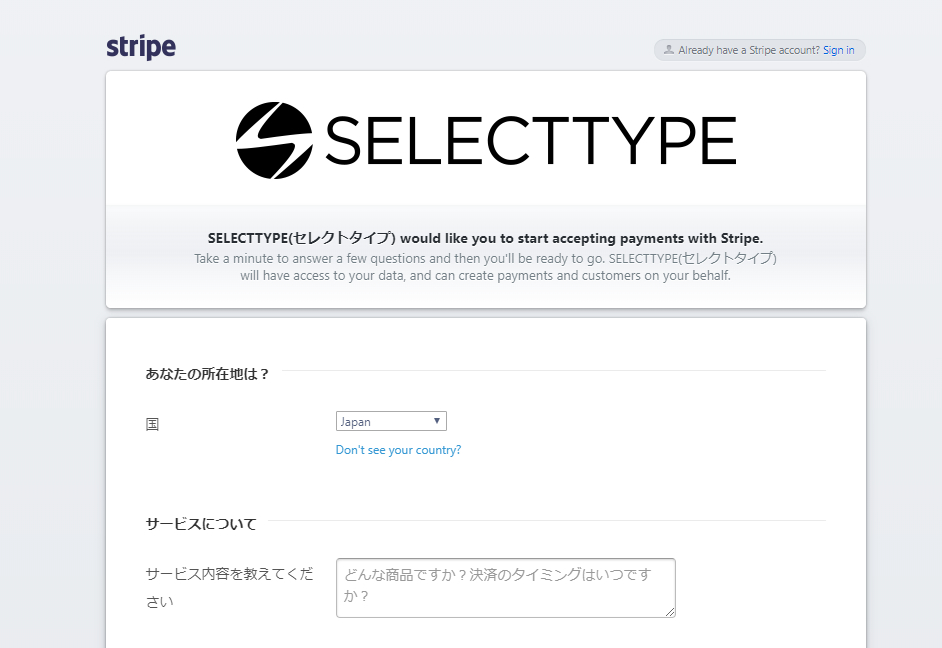Click the あなたの所在地は？ section heading
Image resolution: width=942 pixels, height=648 pixels.
coord(207,374)
